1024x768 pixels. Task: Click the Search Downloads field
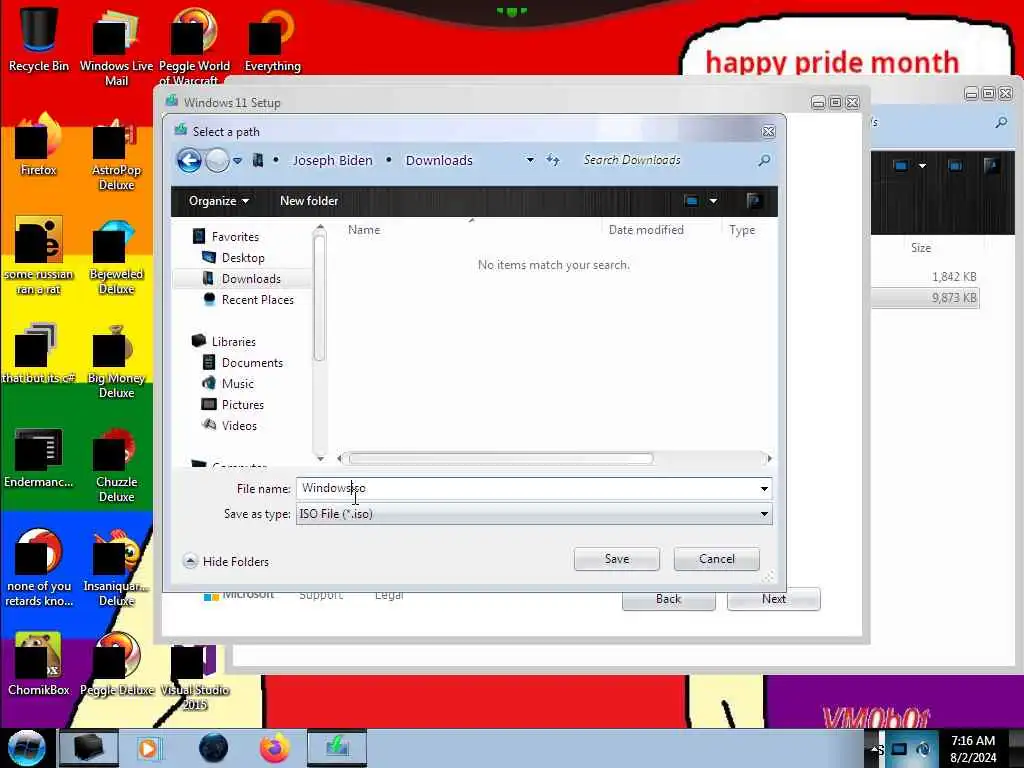666,160
